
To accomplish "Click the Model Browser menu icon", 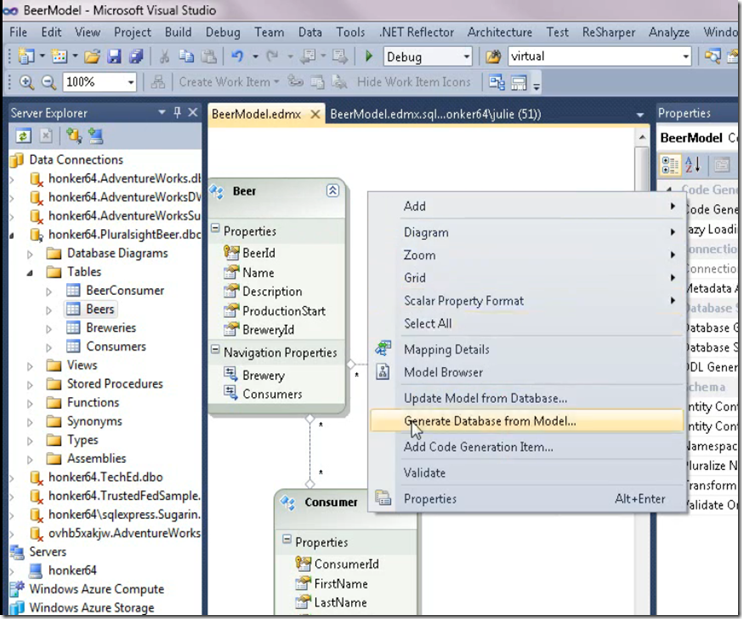I will tap(382, 372).
